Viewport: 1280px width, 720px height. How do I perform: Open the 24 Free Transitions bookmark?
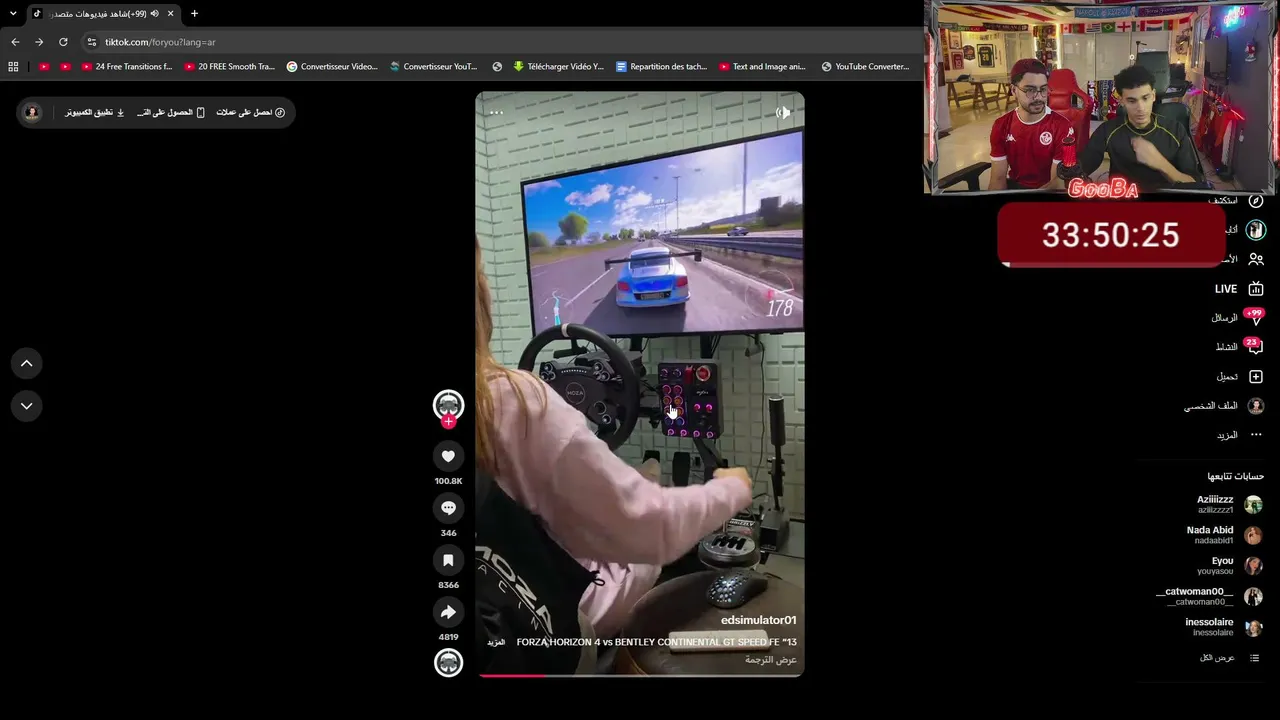click(x=127, y=67)
